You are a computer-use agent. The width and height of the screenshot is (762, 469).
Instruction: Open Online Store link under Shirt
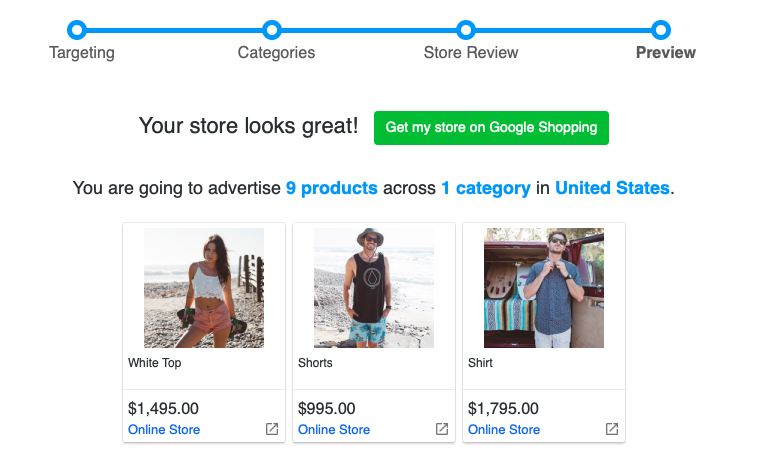[x=504, y=430]
